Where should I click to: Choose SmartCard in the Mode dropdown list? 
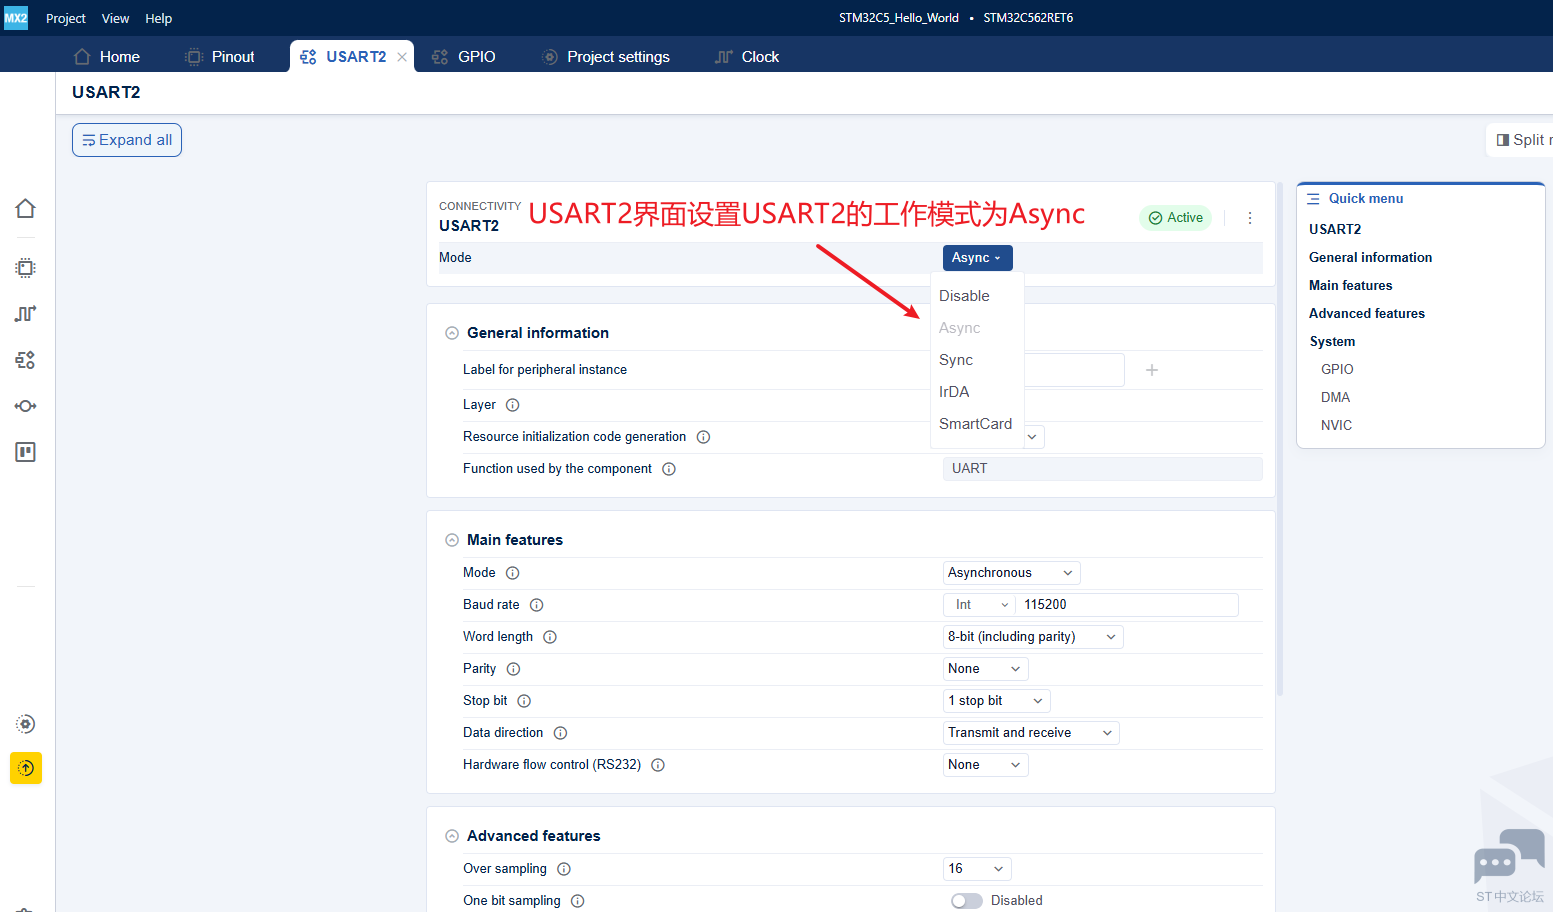(x=977, y=424)
